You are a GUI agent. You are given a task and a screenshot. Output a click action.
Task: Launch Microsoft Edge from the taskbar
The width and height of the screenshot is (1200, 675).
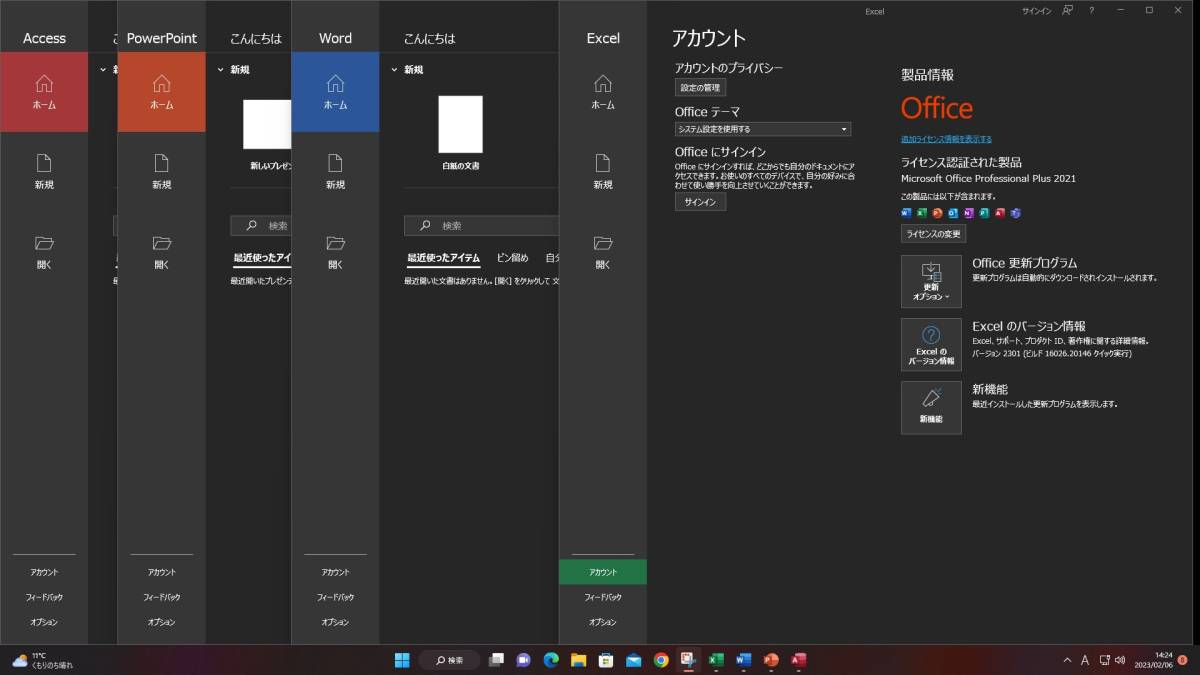pos(550,660)
